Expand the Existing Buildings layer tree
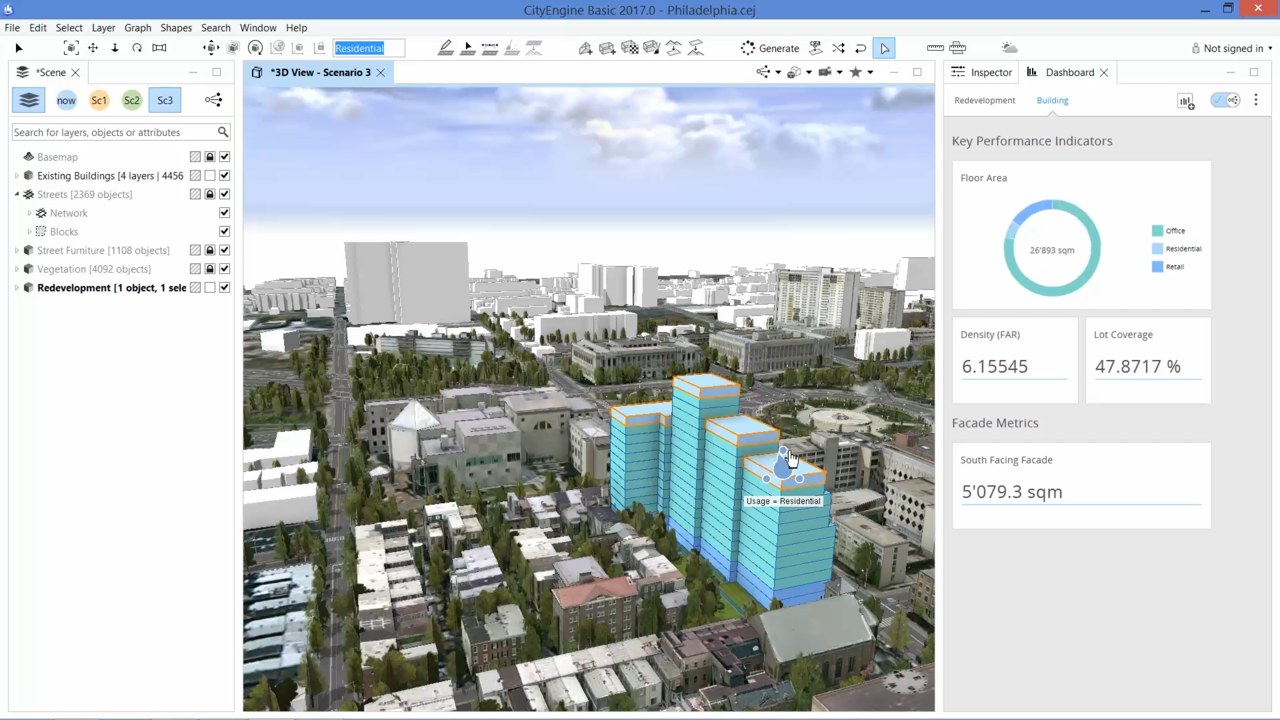1280x720 pixels. click(x=17, y=176)
